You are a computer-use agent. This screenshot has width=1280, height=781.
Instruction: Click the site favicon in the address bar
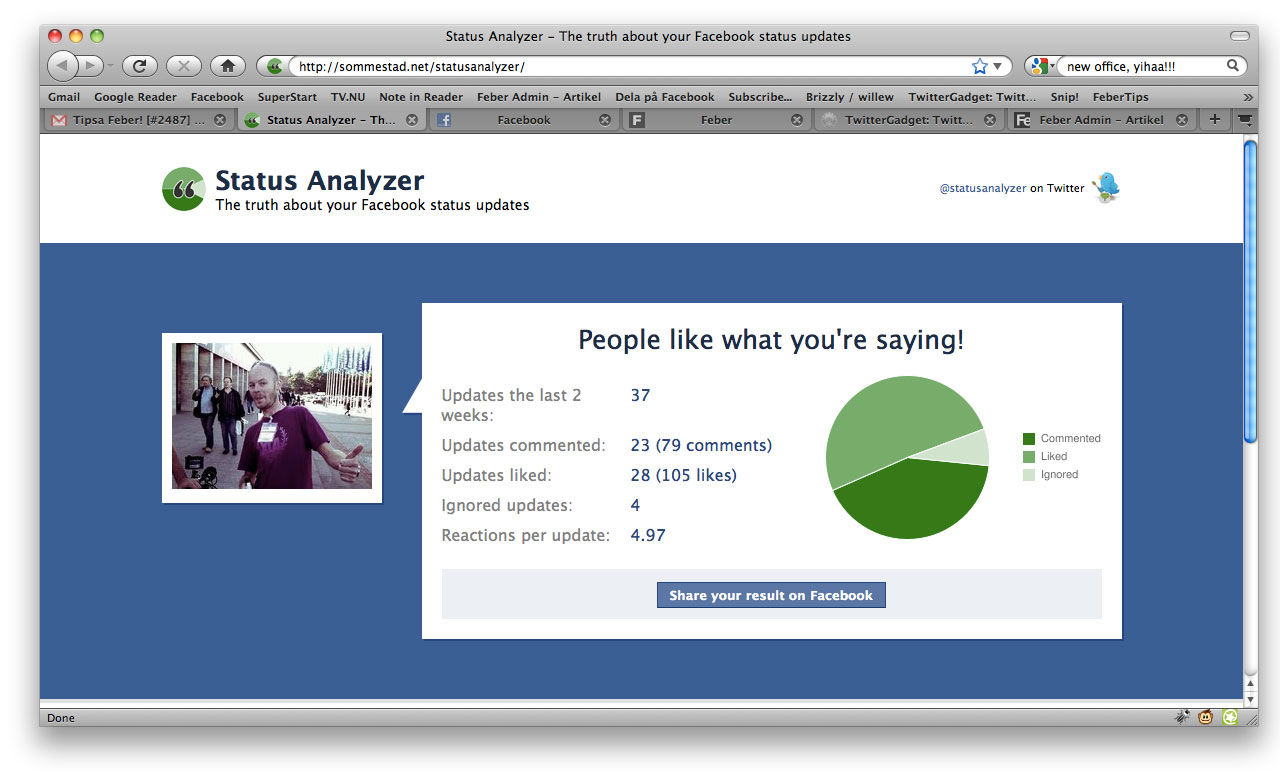(273, 64)
